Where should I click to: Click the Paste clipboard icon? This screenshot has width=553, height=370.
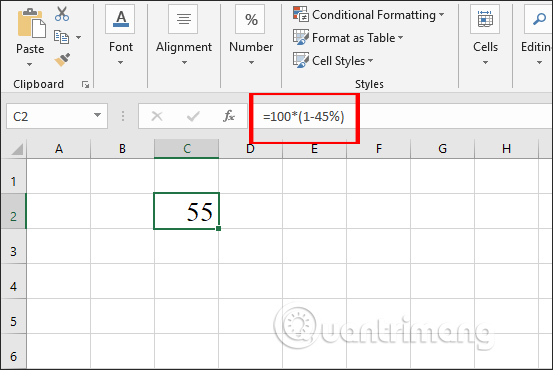point(31,23)
